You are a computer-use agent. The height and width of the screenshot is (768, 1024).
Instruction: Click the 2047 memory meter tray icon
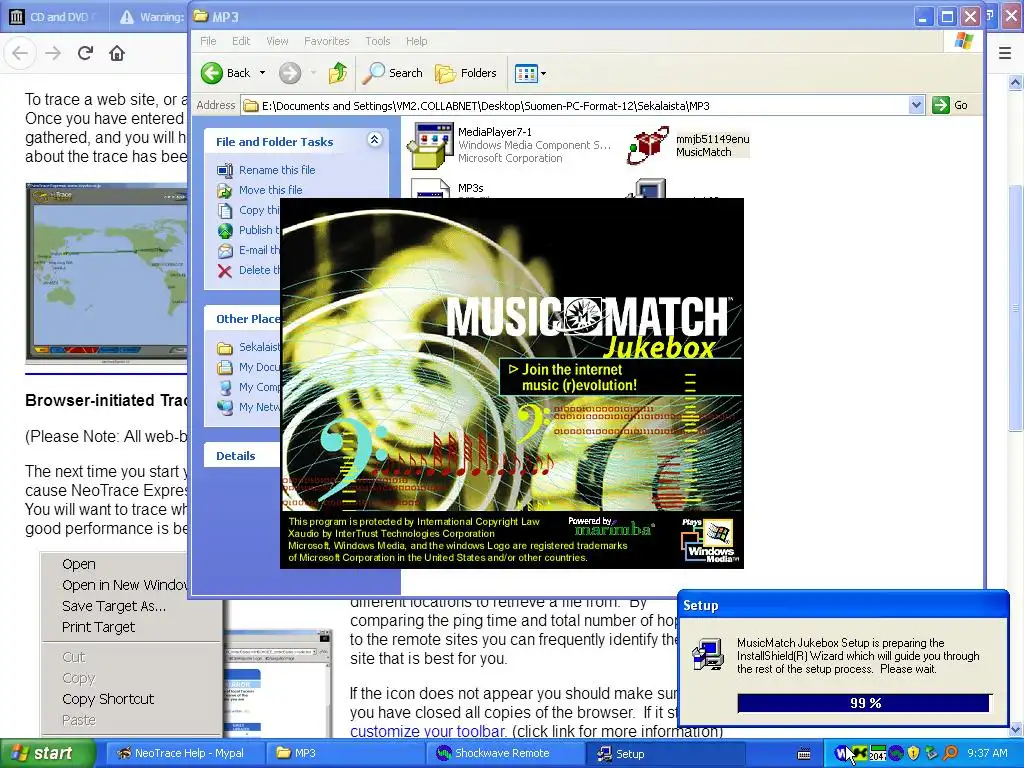pos(878,753)
